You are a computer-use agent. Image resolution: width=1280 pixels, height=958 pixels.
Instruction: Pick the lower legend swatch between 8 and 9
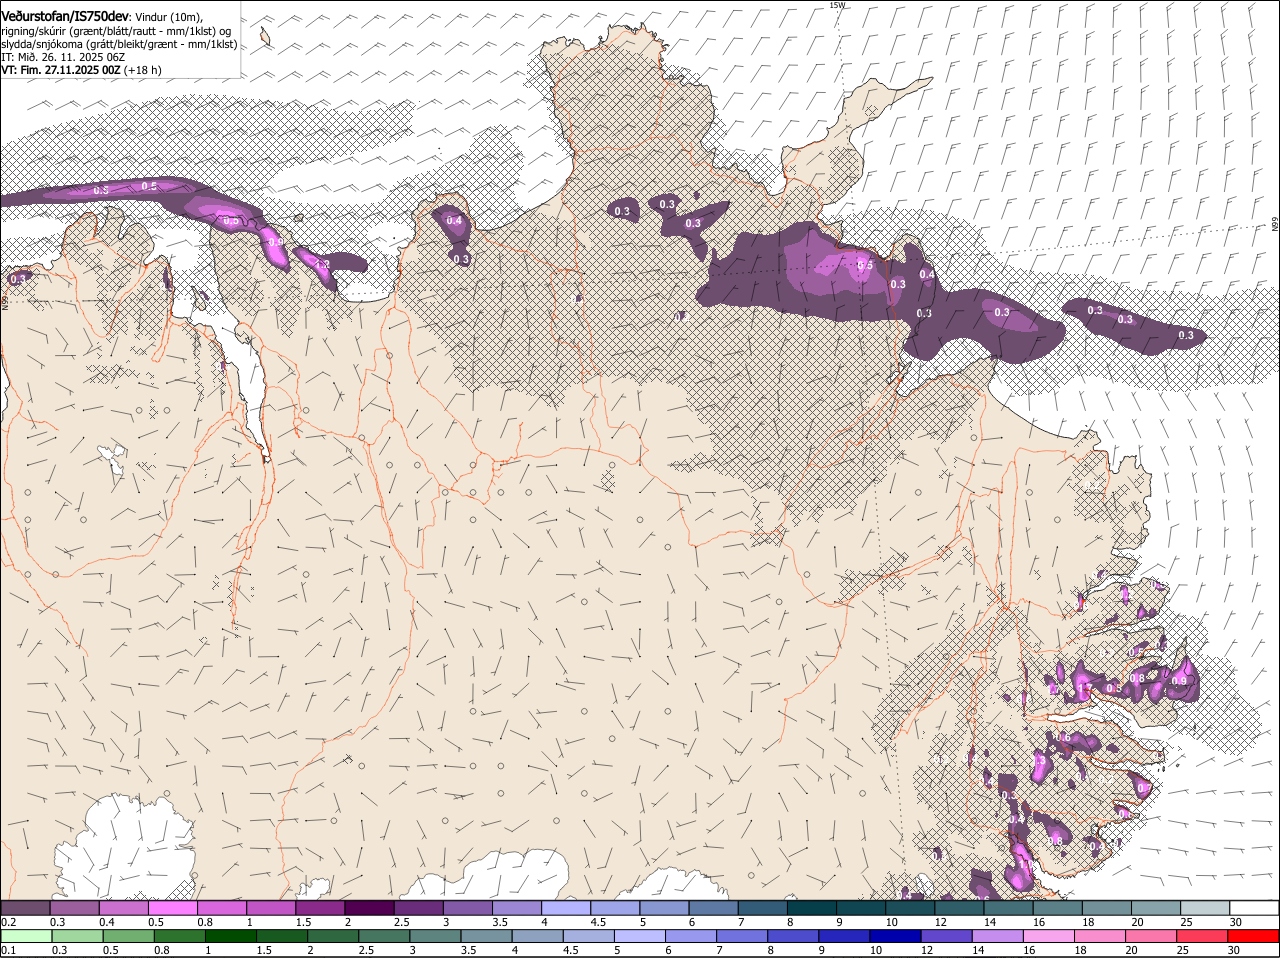point(793,936)
